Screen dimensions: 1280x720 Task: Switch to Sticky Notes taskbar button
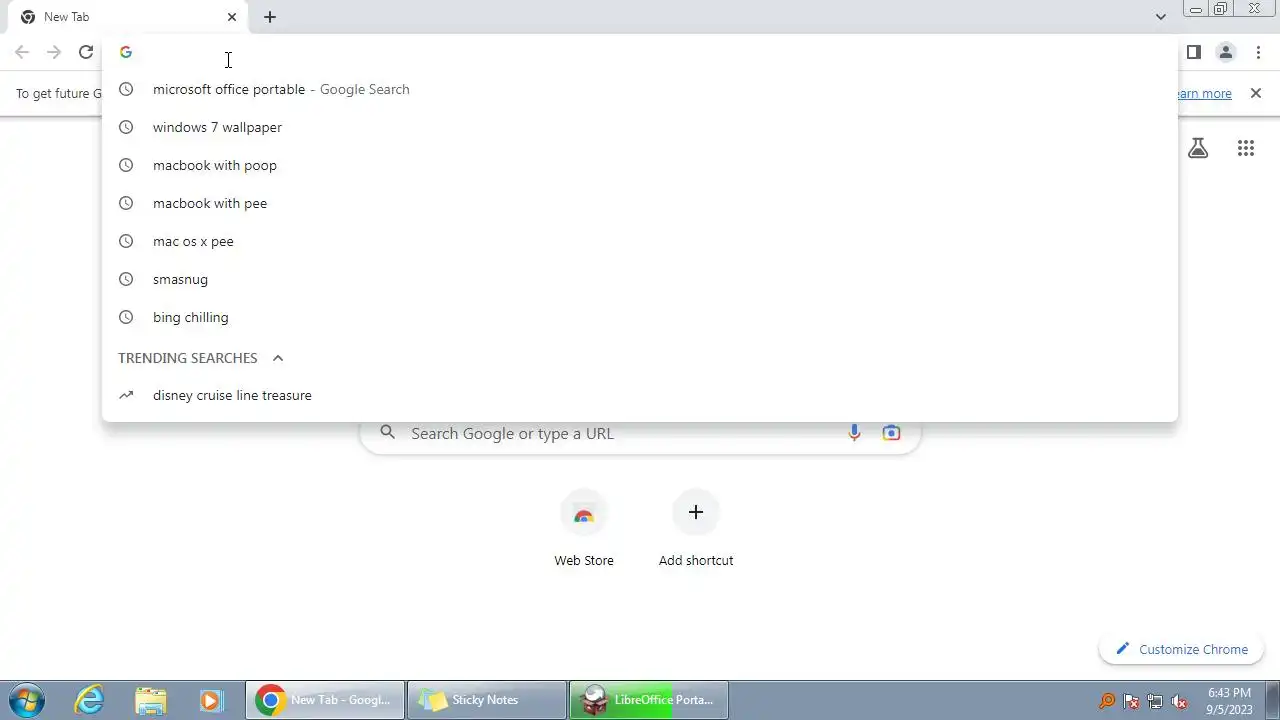(487, 700)
